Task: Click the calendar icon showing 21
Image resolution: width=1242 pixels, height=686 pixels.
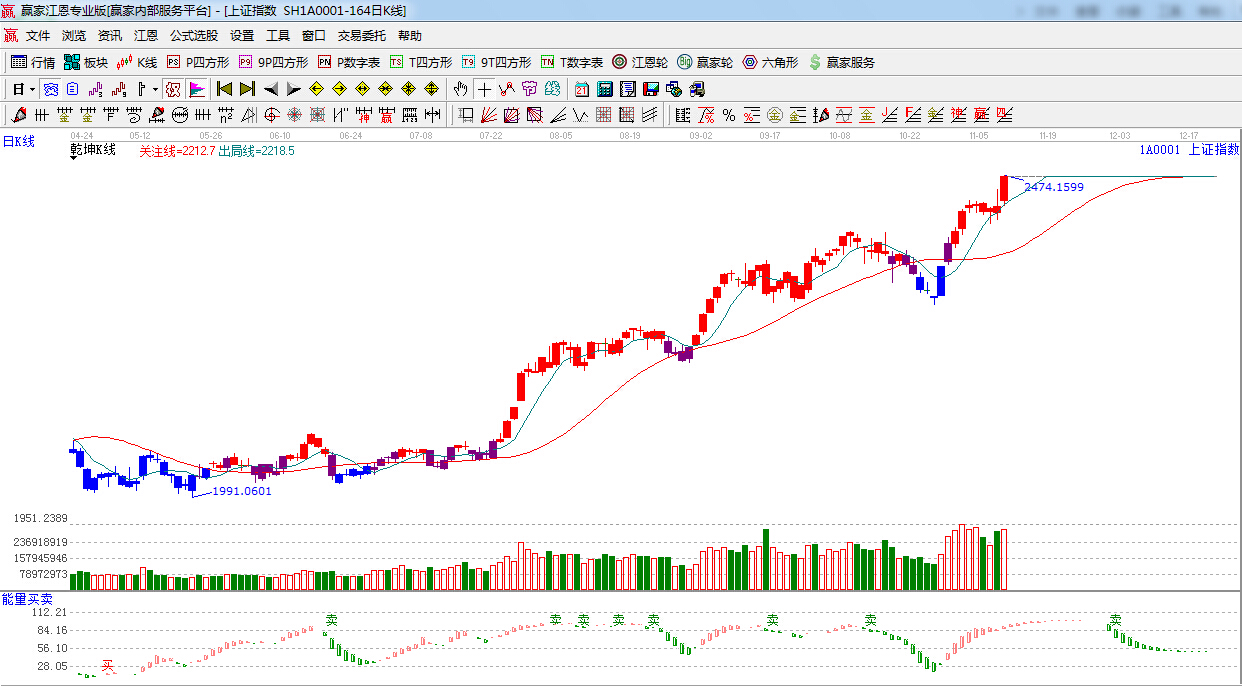Action: [x=581, y=89]
